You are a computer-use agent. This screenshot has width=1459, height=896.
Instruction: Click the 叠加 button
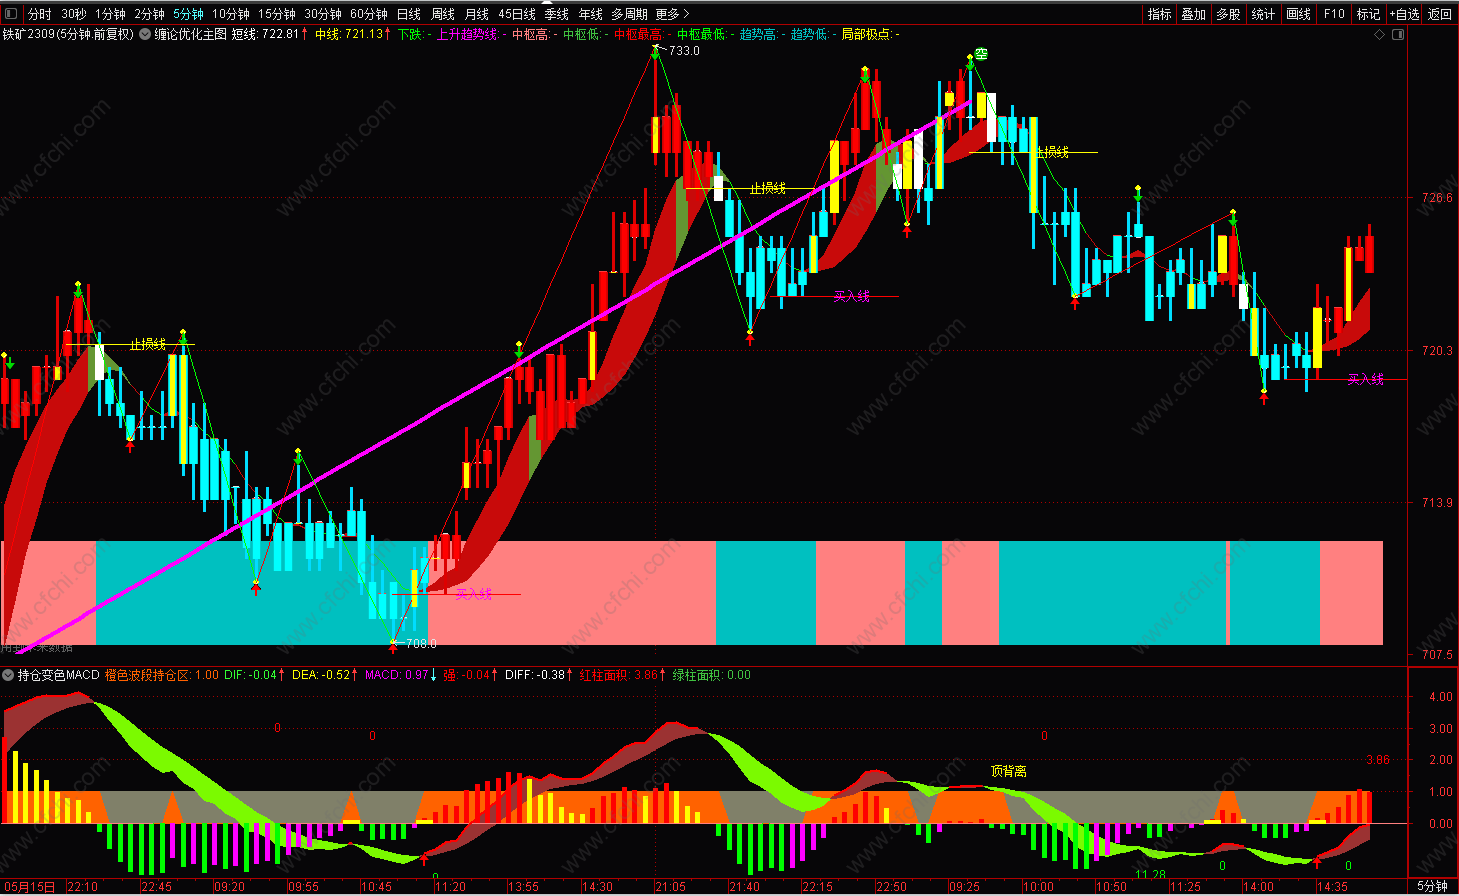coord(1193,14)
